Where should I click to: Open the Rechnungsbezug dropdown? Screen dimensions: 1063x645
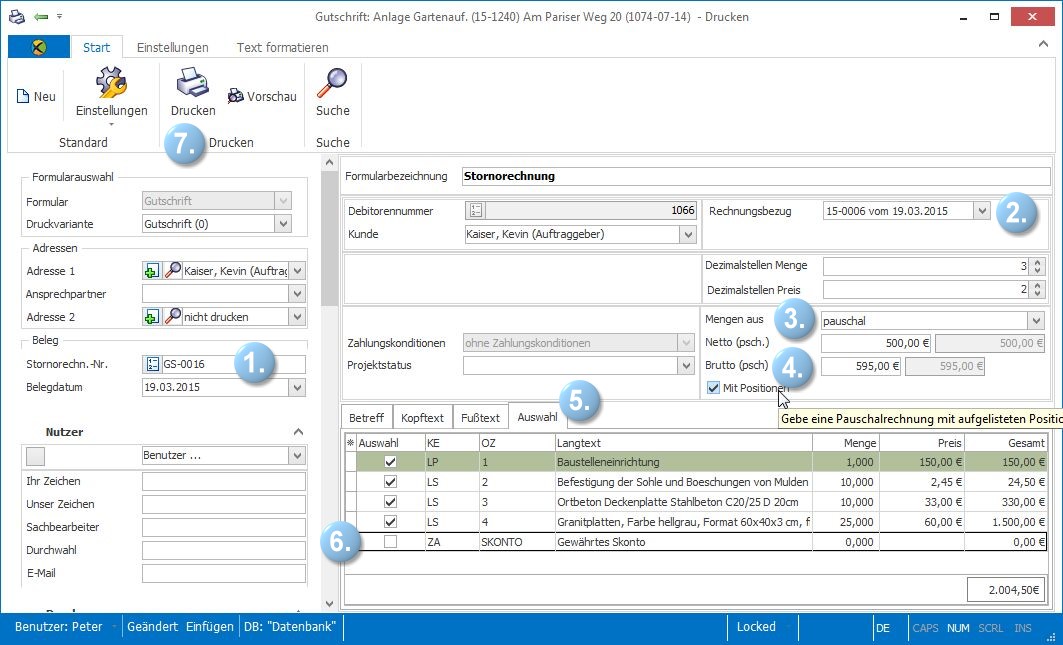click(982, 211)
